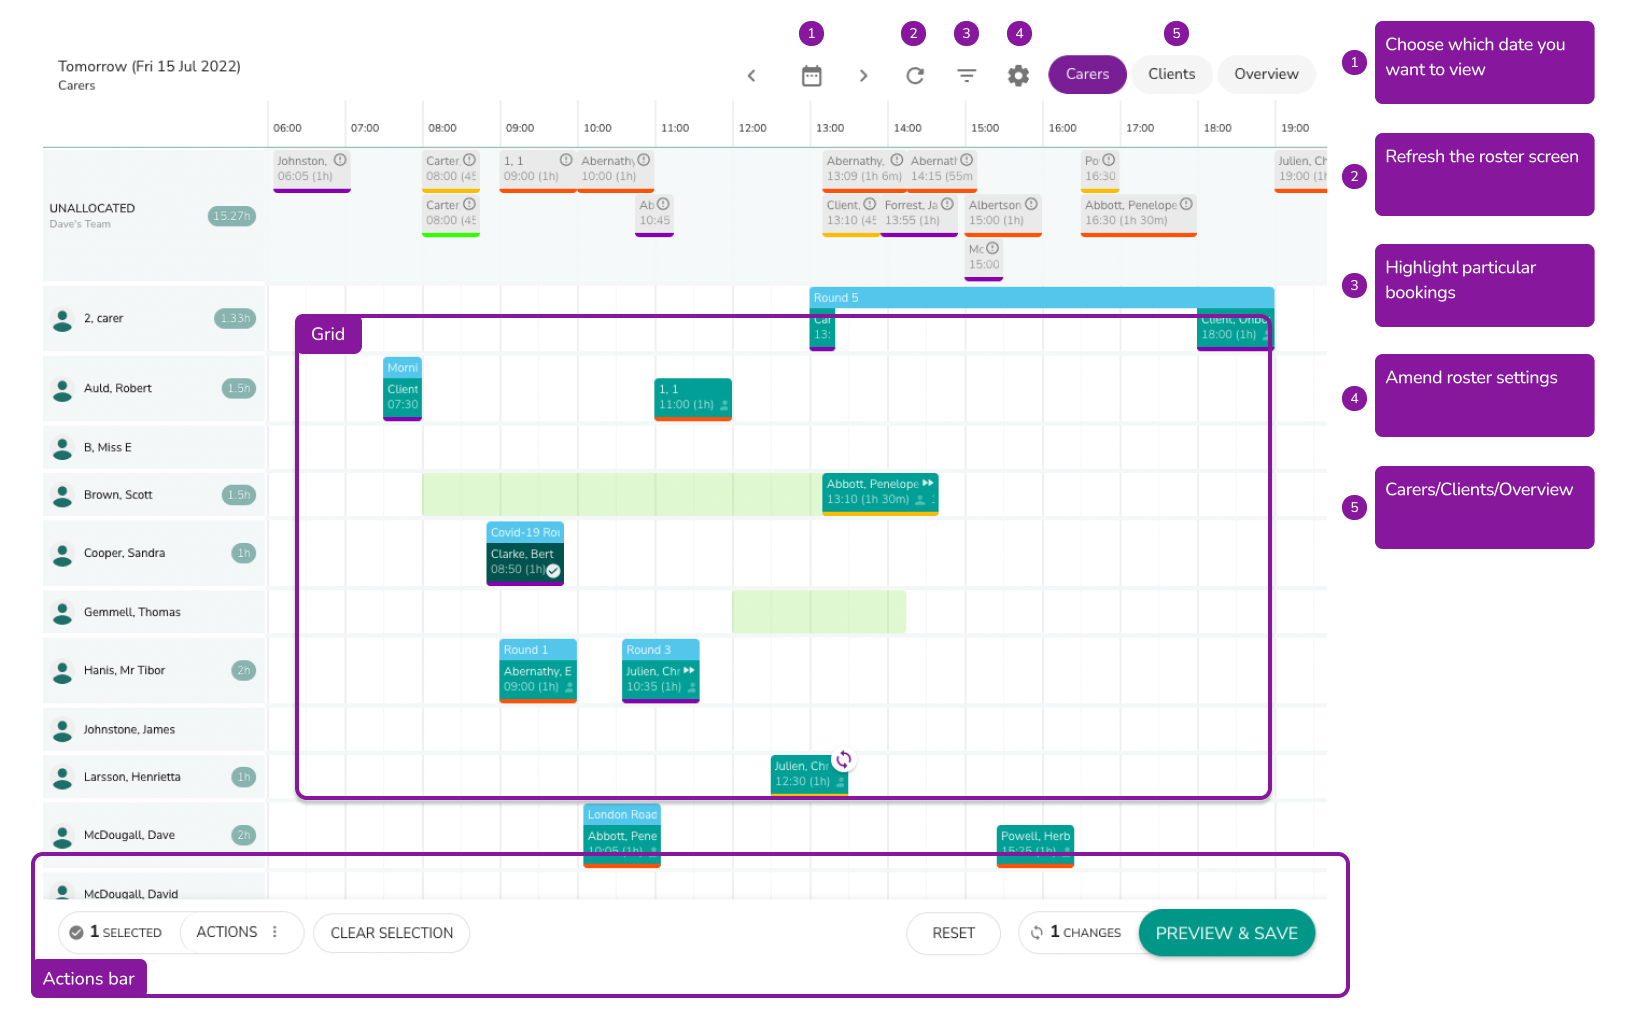Expand the Round 5 bar
Image resolution: width=1638 pixels, height=1024 pixels.
click(x=1041, y=298)
